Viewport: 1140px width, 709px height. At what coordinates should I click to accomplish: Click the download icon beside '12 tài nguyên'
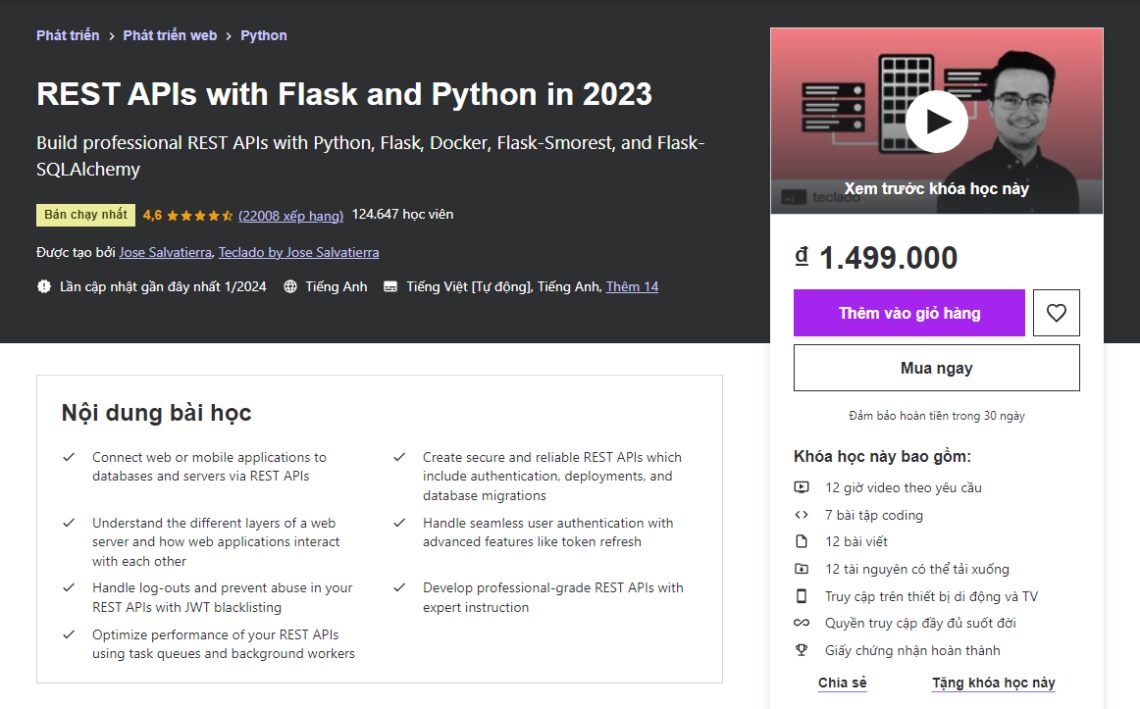click(802, 569)
